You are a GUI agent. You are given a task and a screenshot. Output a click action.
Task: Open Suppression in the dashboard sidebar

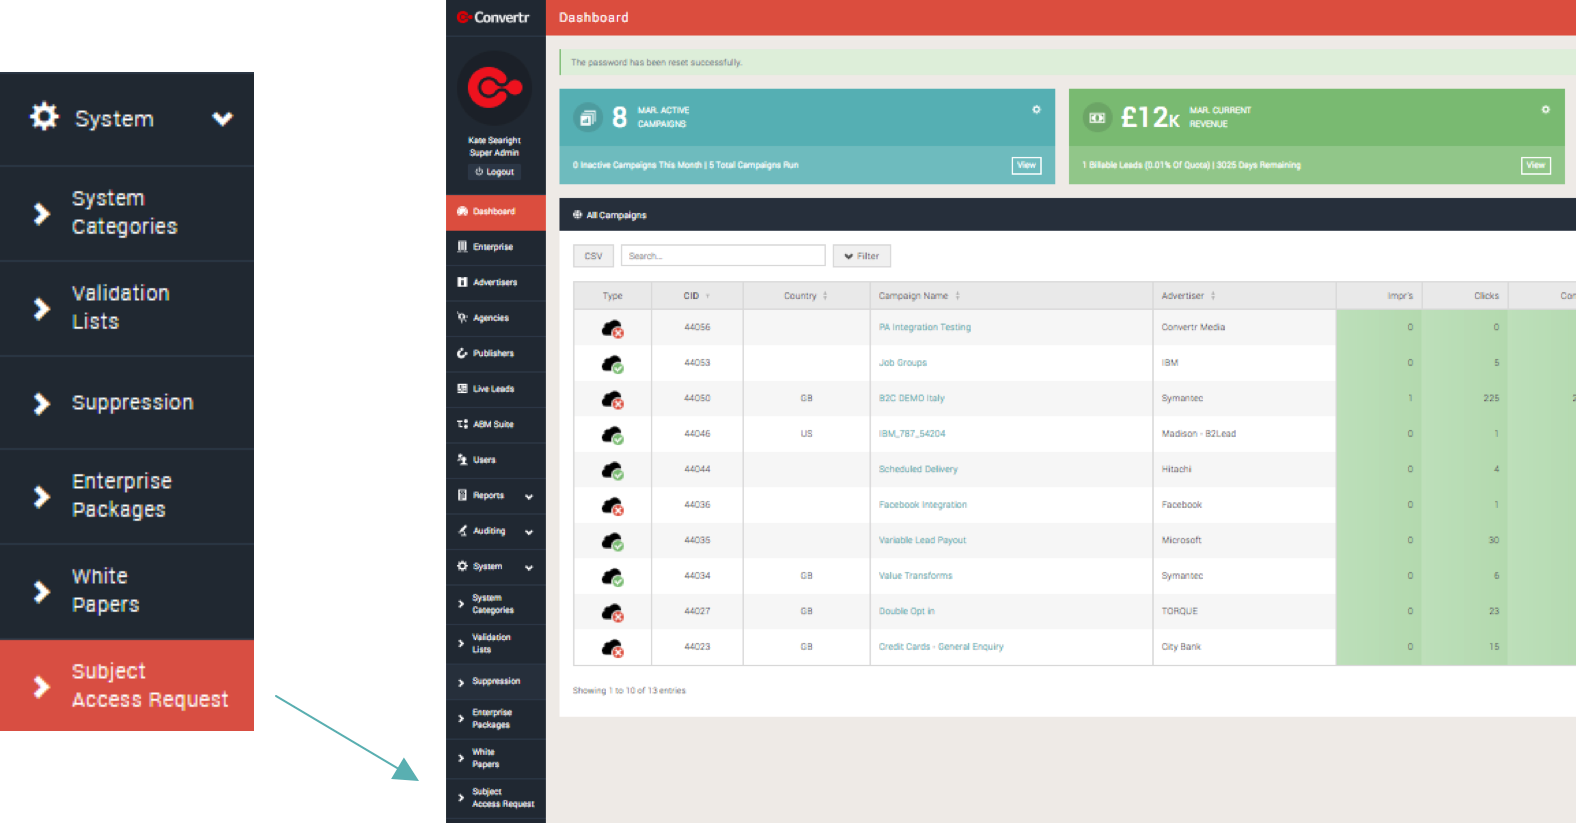pyautogui.click(x=496, y=681)
